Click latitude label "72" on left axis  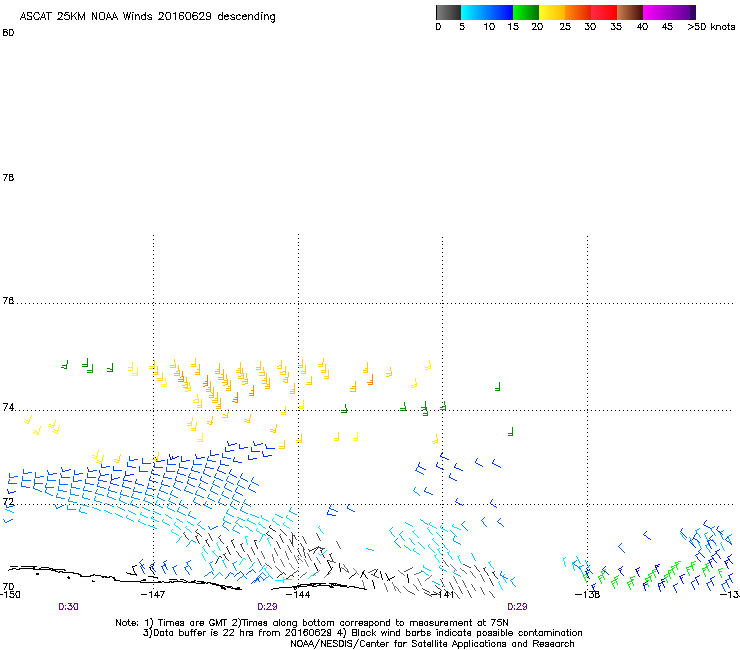(8, 501)
